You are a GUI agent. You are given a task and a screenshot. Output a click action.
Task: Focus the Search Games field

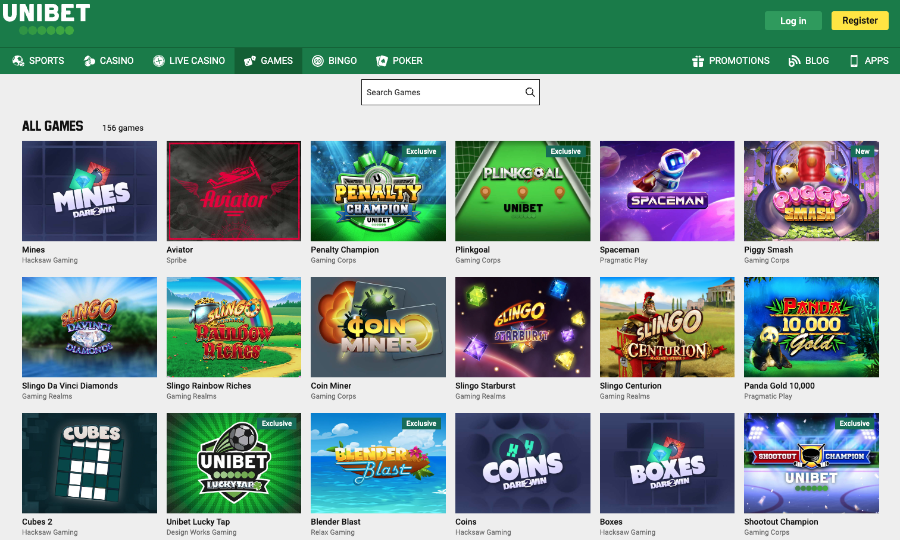[450, 92]
